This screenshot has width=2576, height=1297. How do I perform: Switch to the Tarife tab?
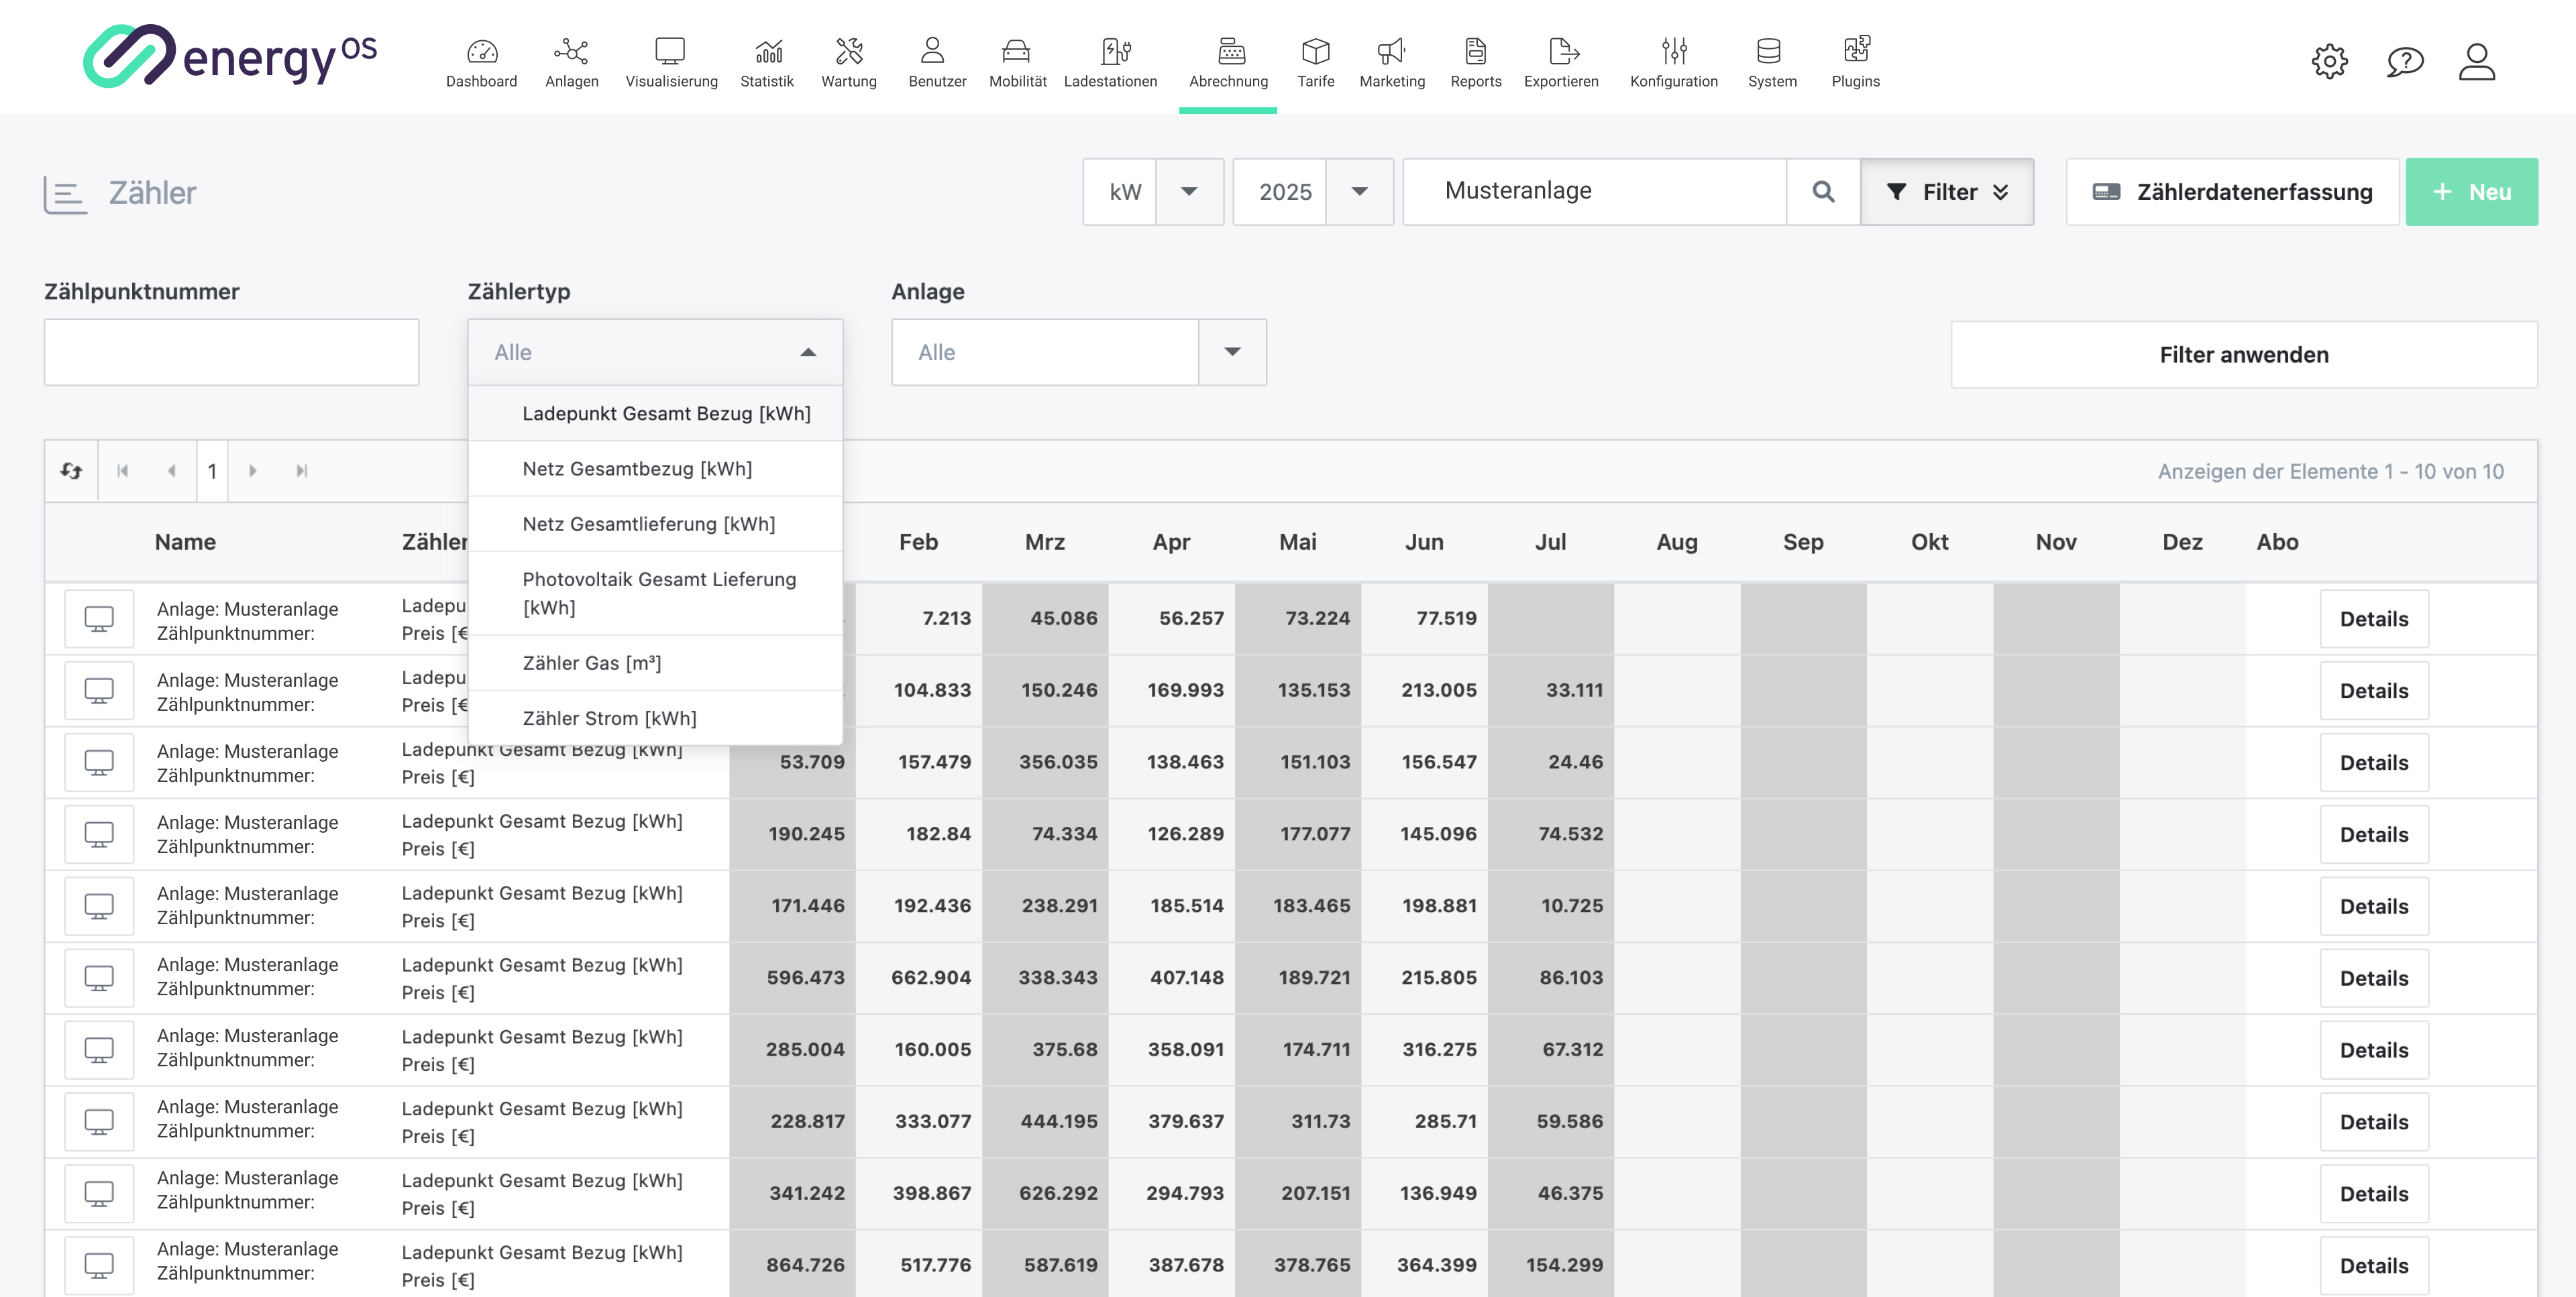point(1315,62)
